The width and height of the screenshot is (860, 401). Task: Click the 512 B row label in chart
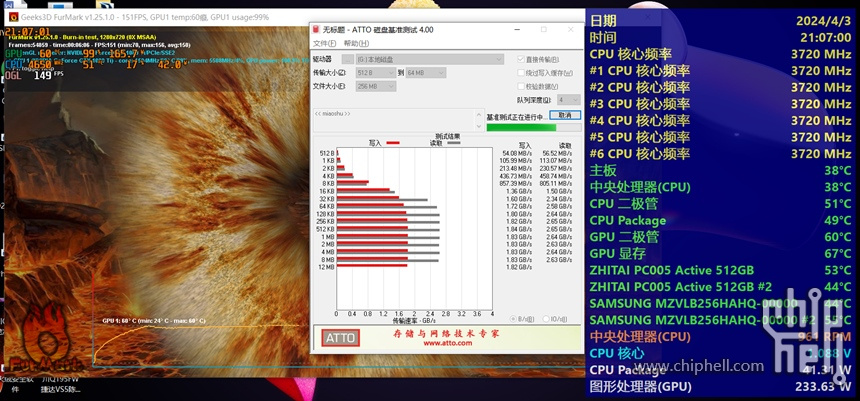327,153
